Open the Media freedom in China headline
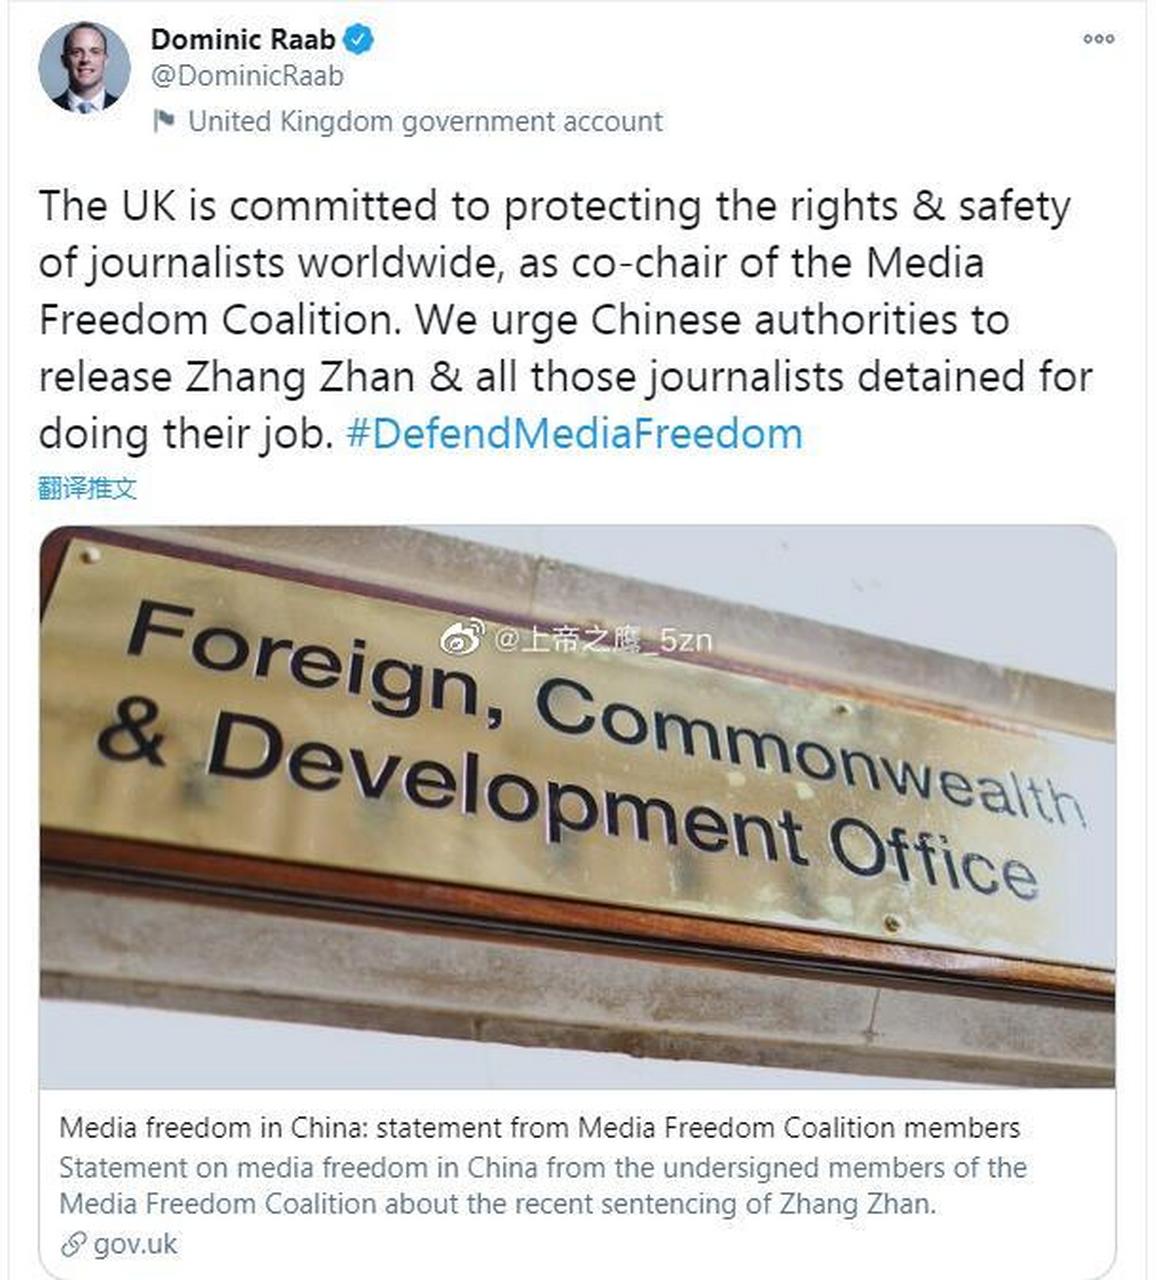 pos(539,1128)
